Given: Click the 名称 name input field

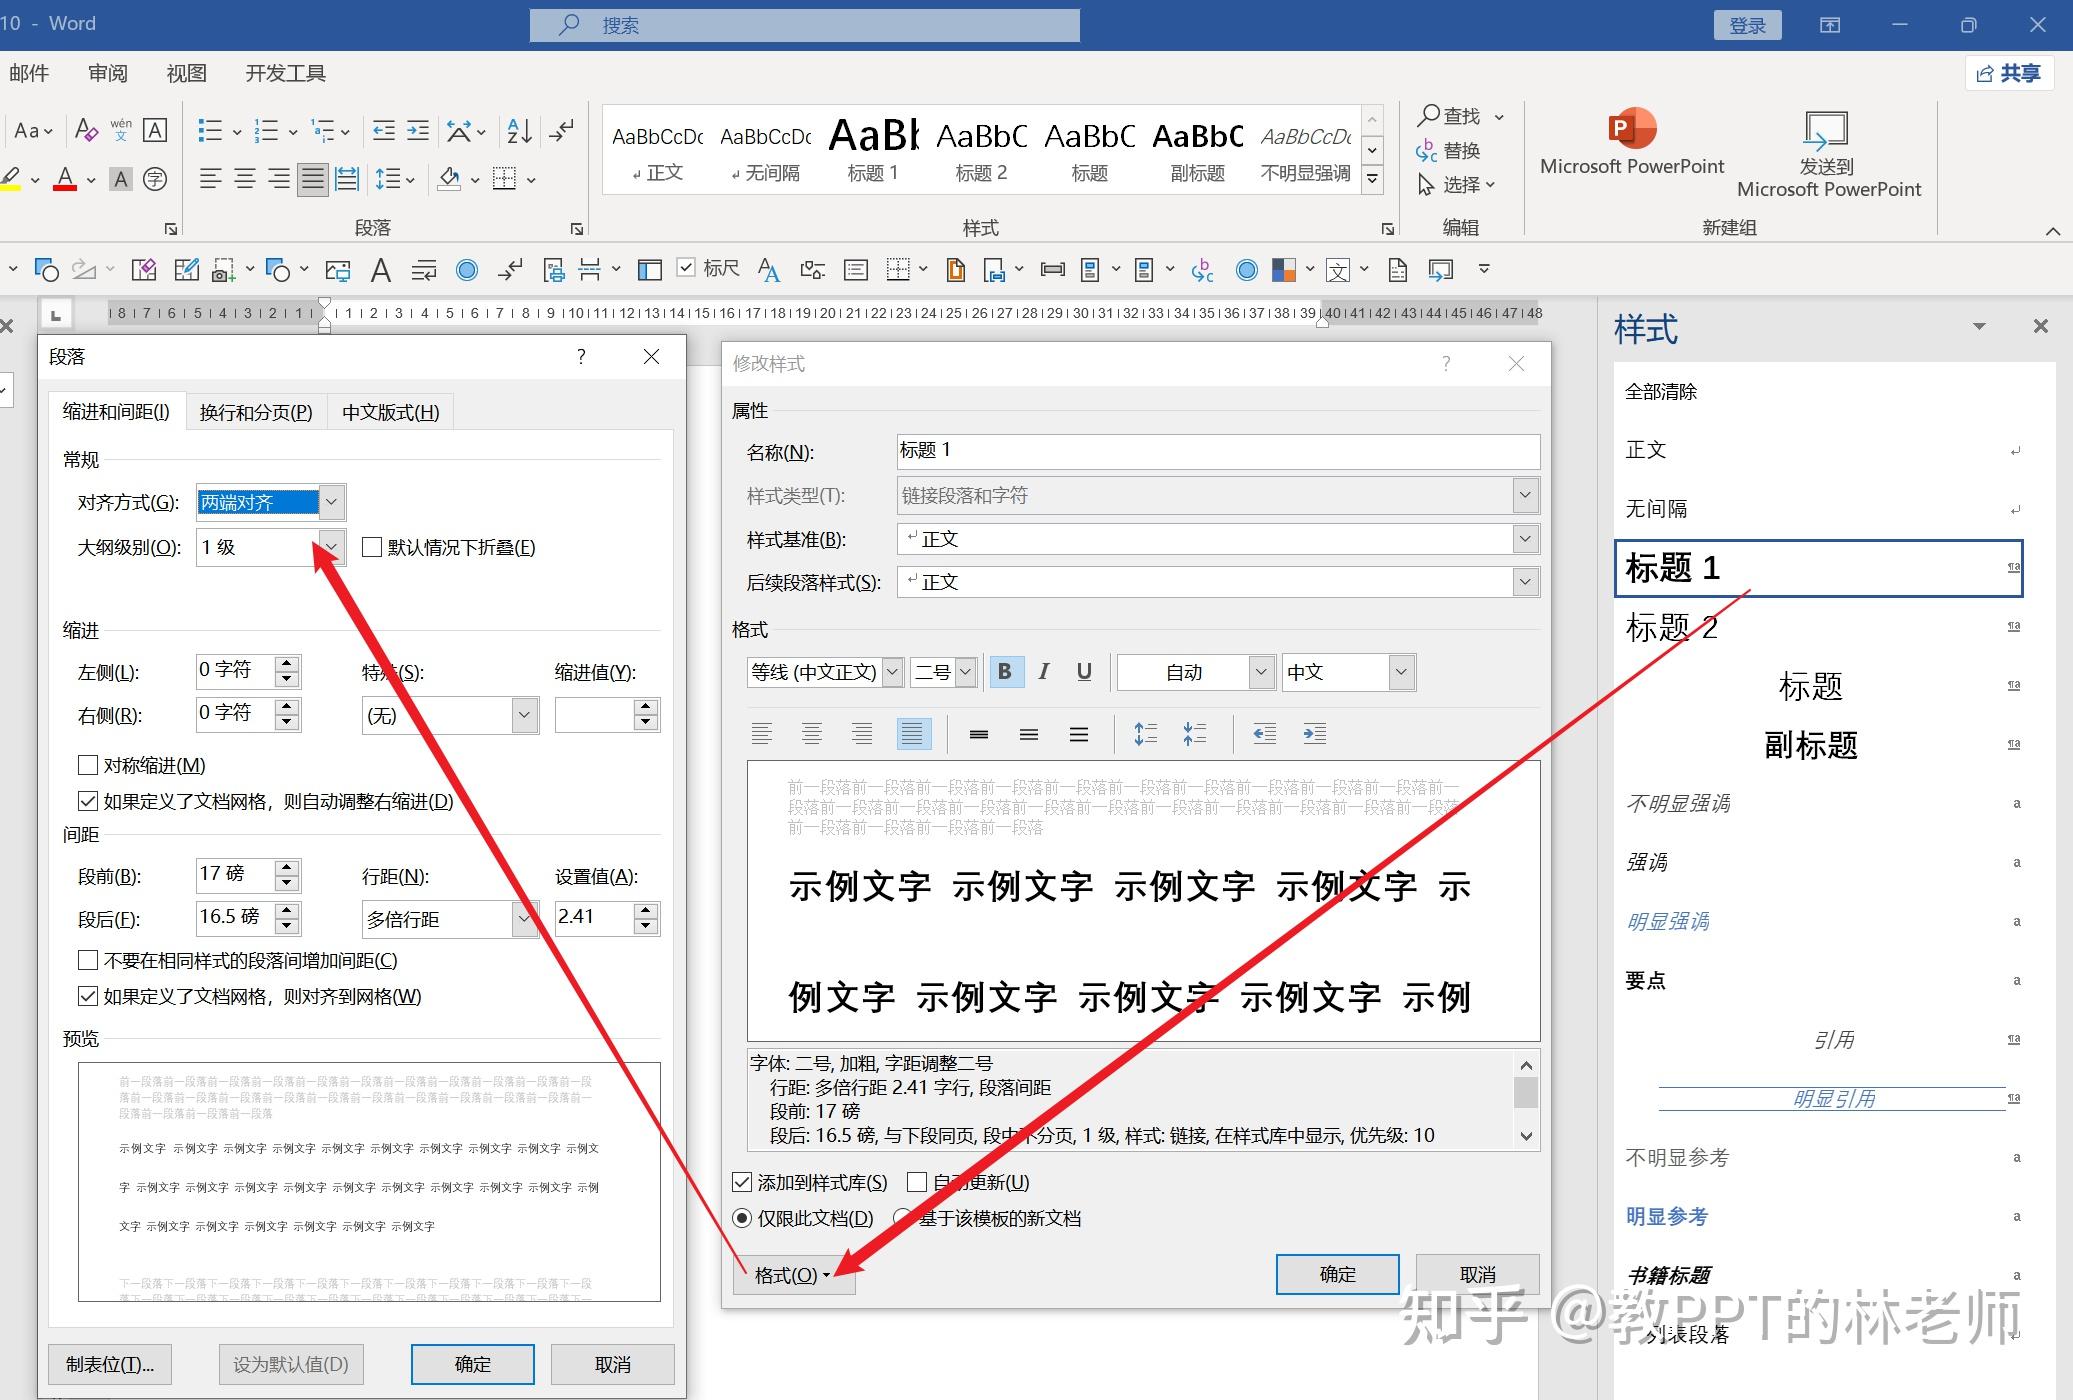Looking at the screenshot, I should (x=1217, y=451).
